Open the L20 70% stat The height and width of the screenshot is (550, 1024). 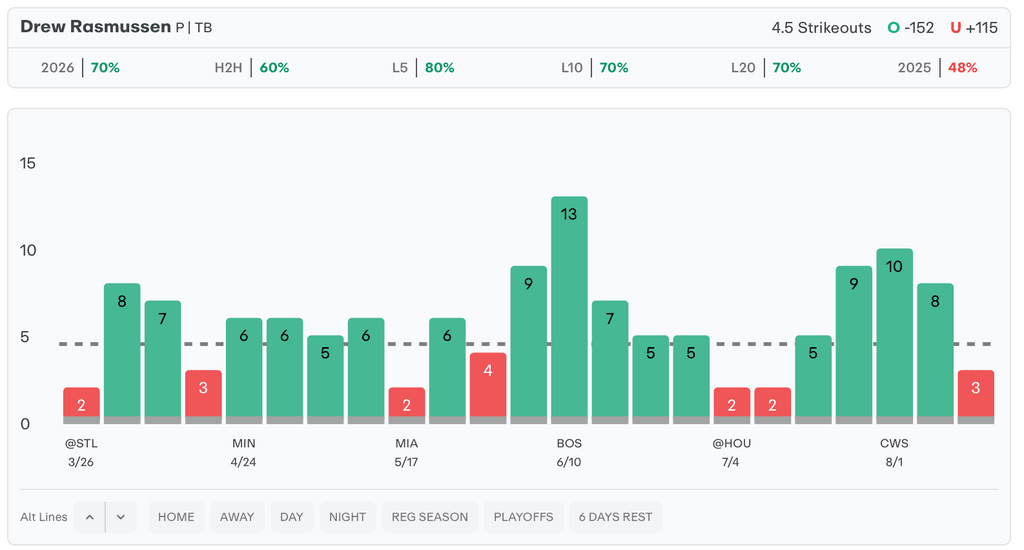(765, 67)
